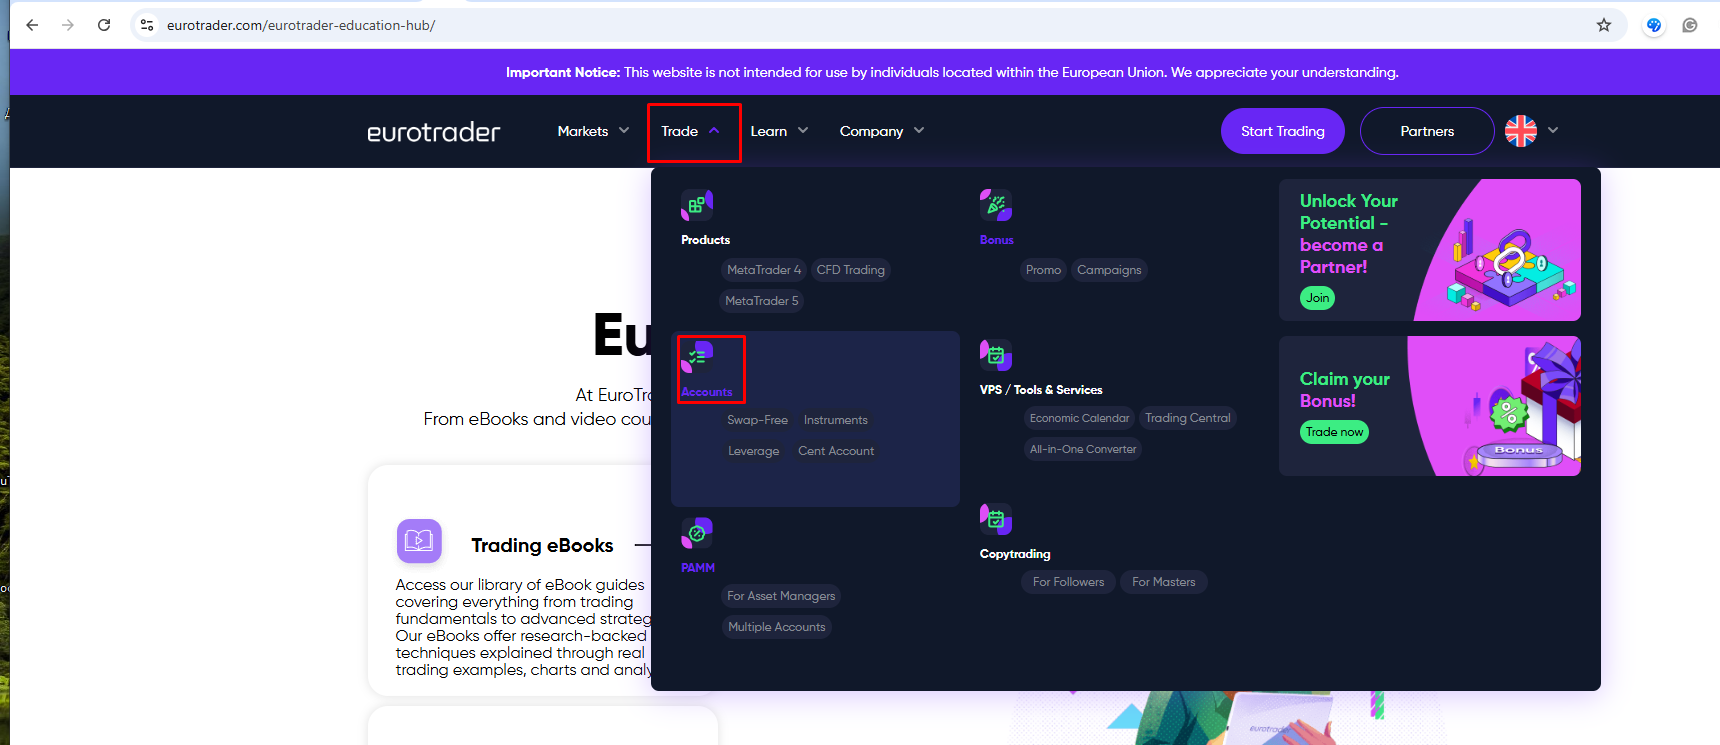Screen dimensions: 1720x745
Task: Open the blue browser extension icon
Action: [x=1654, y=25]
